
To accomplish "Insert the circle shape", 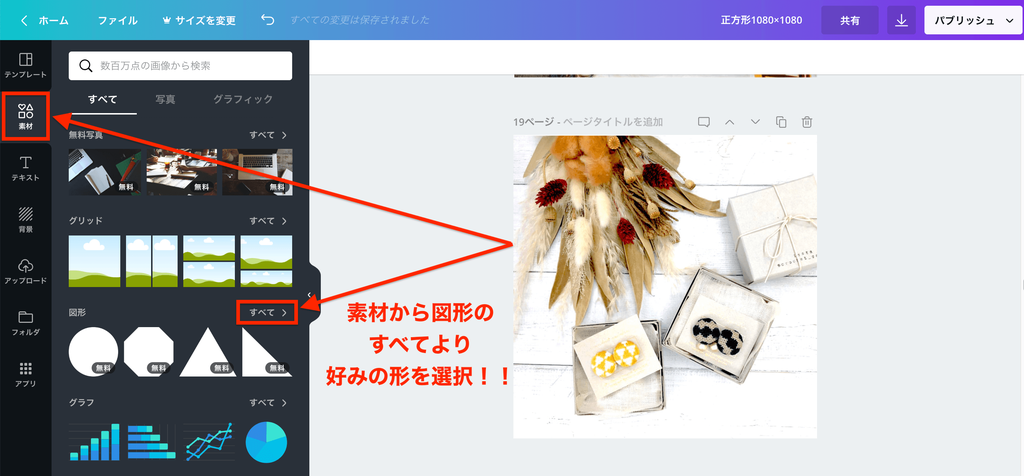I will 93,352.
